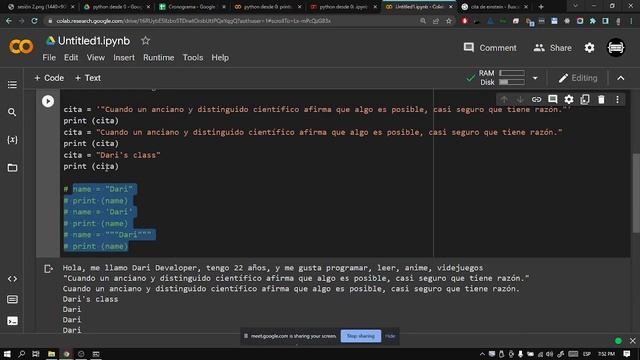Open the user account avatar
The height and width of the screenshot is (360, 640).
click(616, 48)
